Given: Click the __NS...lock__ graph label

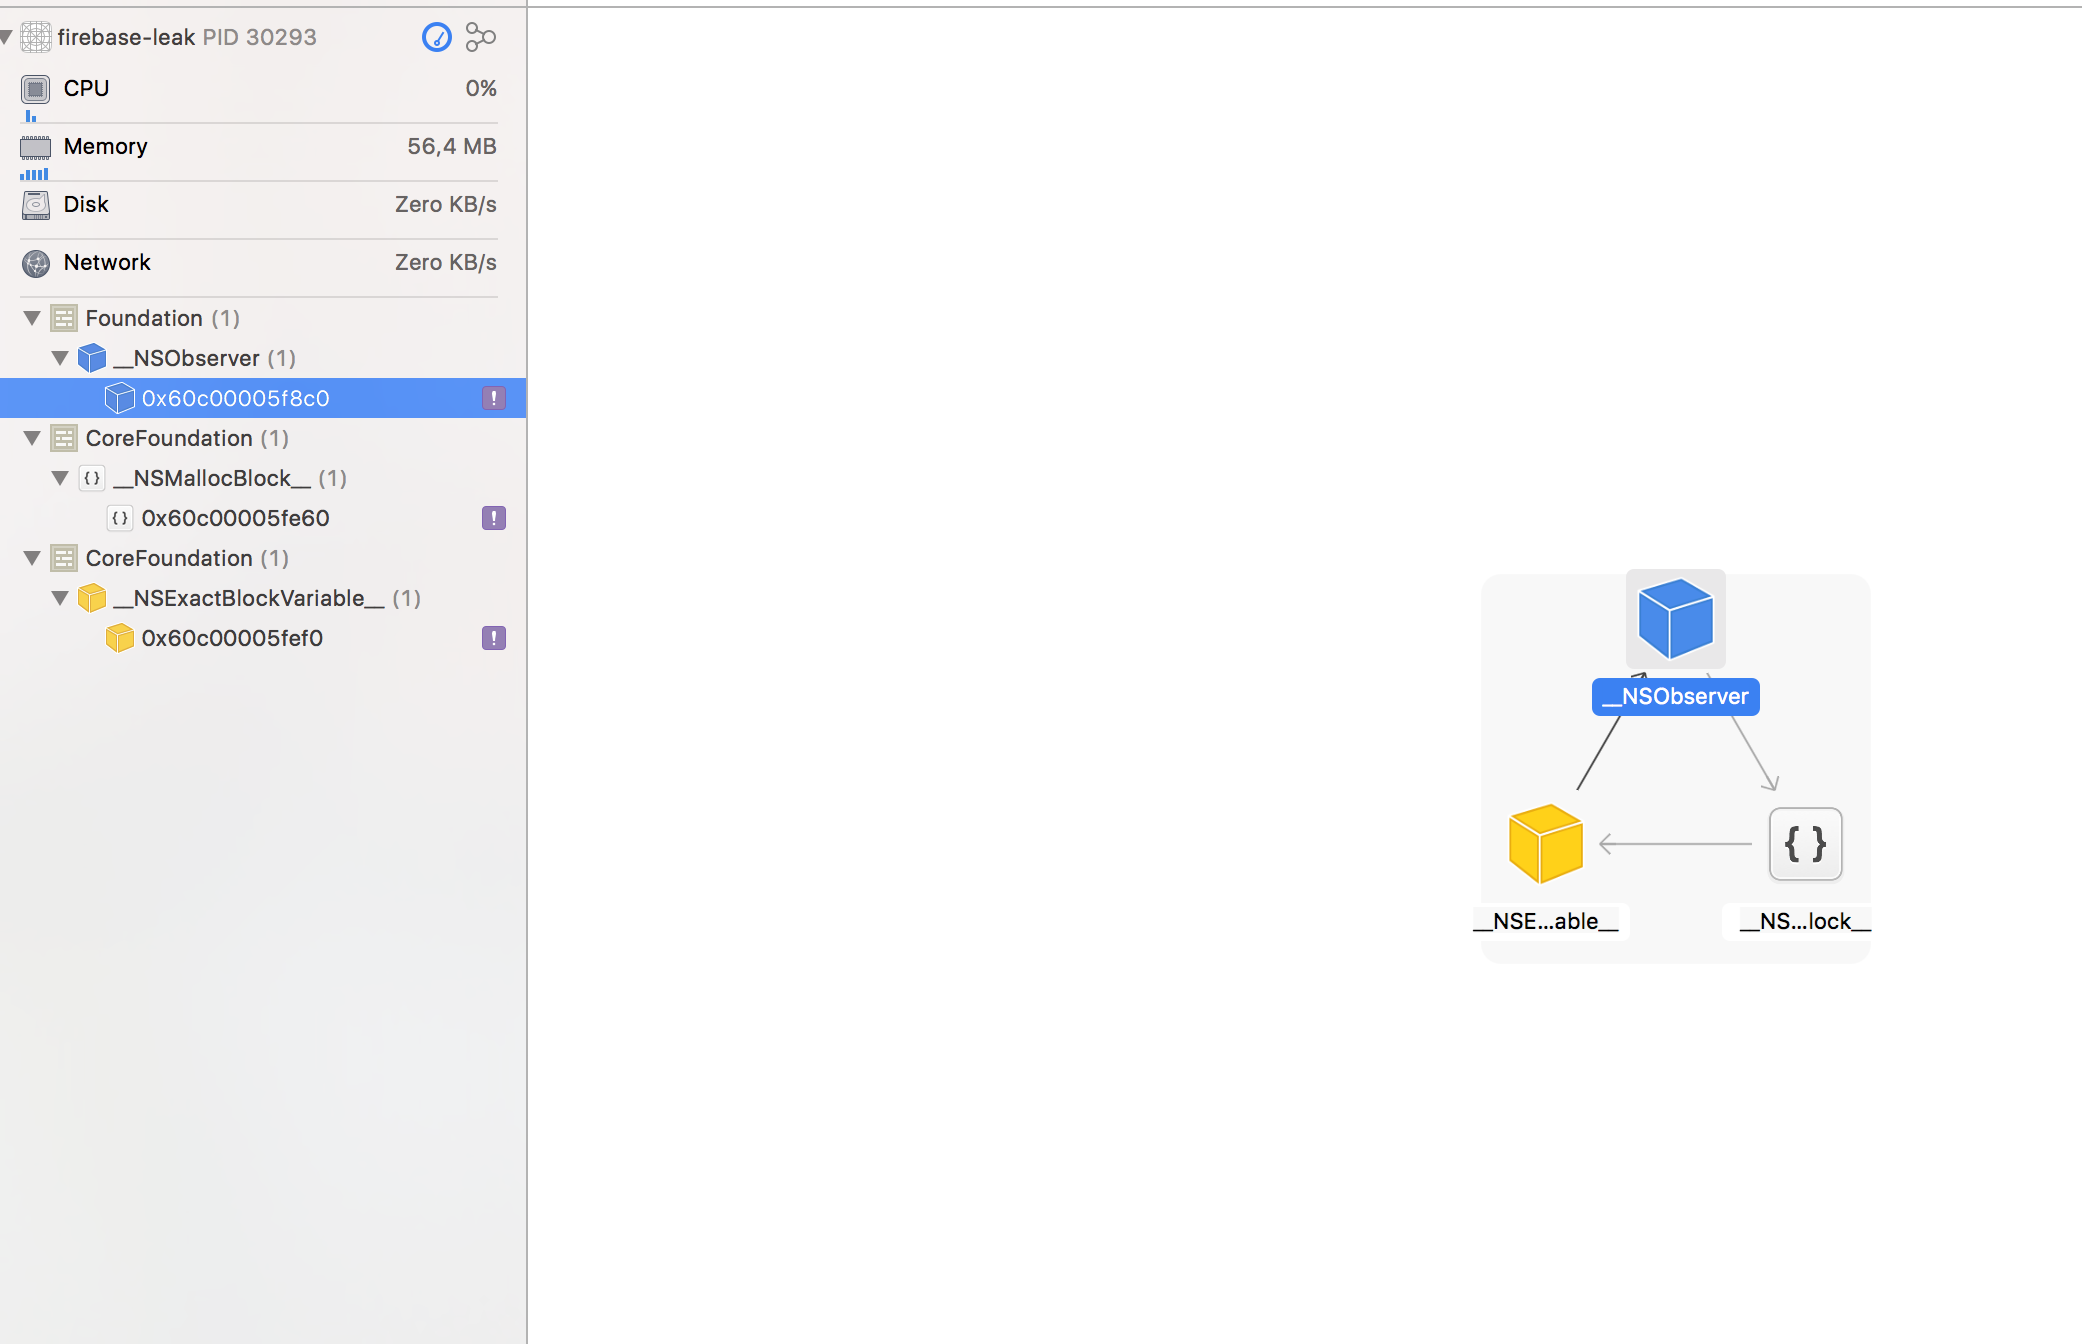Looking at the screenshot, I should [1805, 921].
